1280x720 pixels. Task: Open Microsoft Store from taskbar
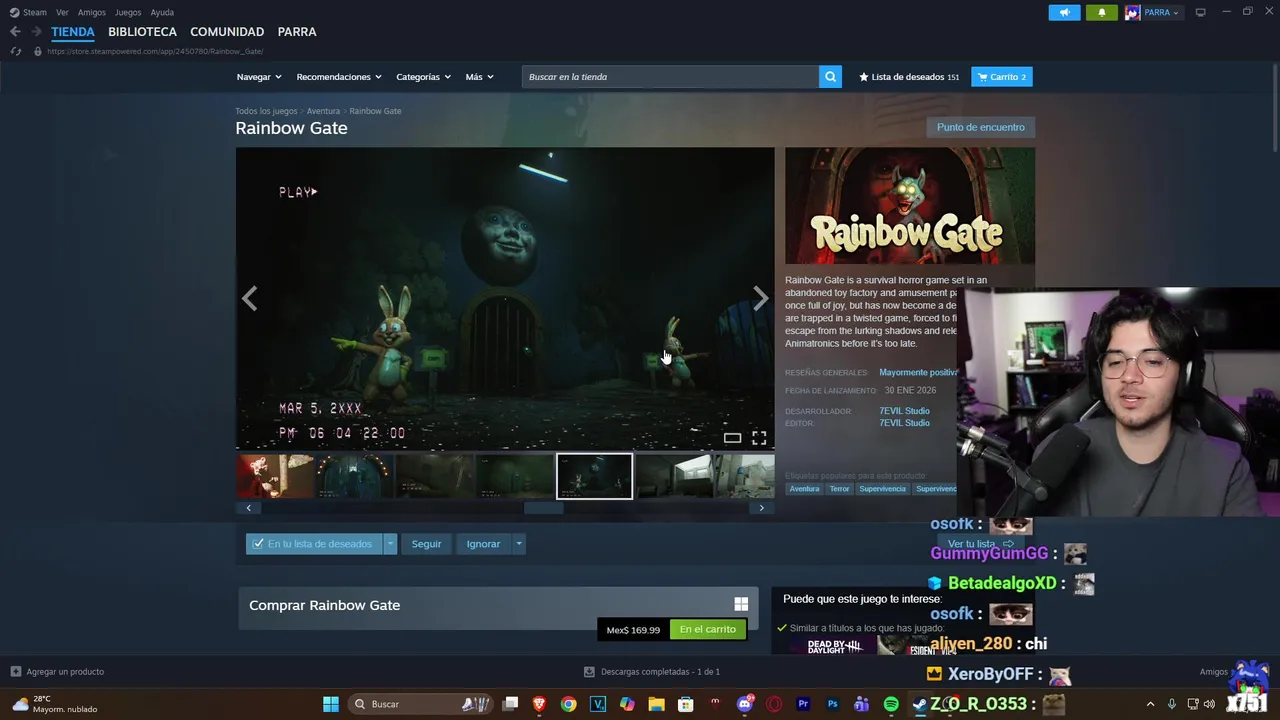pyautogui.click(x=686, y=704)
